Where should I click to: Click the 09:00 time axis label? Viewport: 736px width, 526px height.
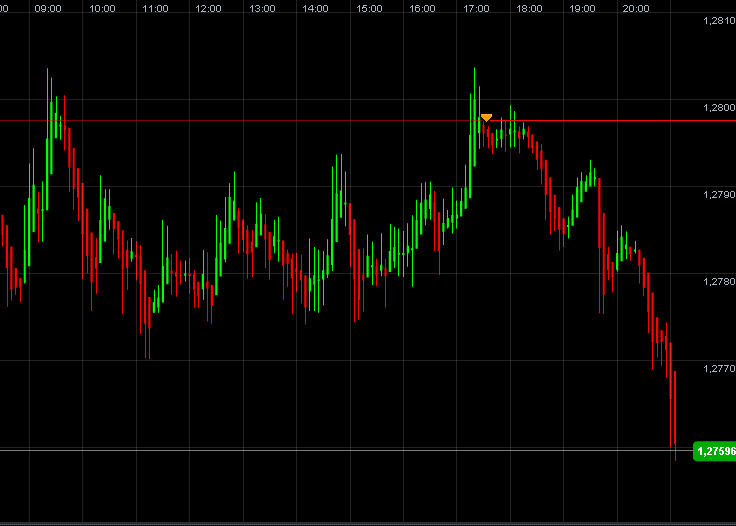coord(48,8)
